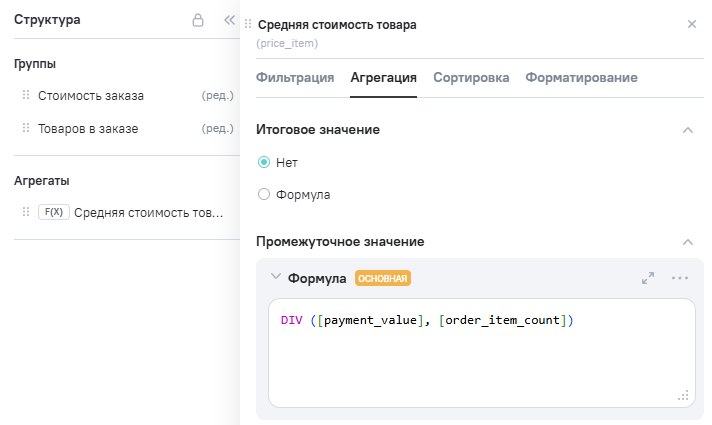Click (ред.) next to Товаров в заказе
Viewport: 712px width, 425px height.
tap(217, 129)
